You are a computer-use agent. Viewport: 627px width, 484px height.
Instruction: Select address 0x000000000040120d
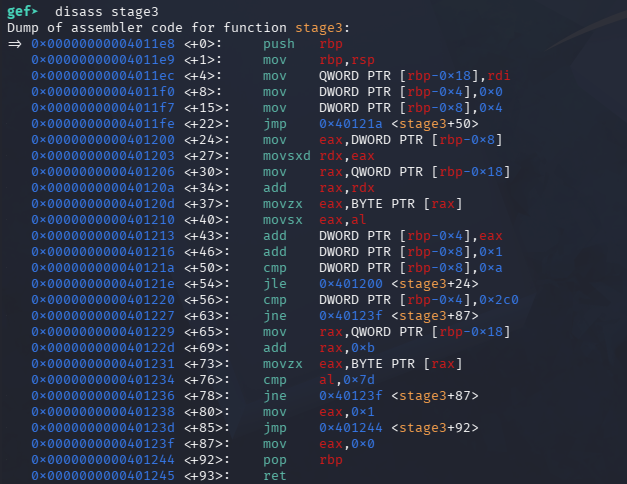click(103, 204)
